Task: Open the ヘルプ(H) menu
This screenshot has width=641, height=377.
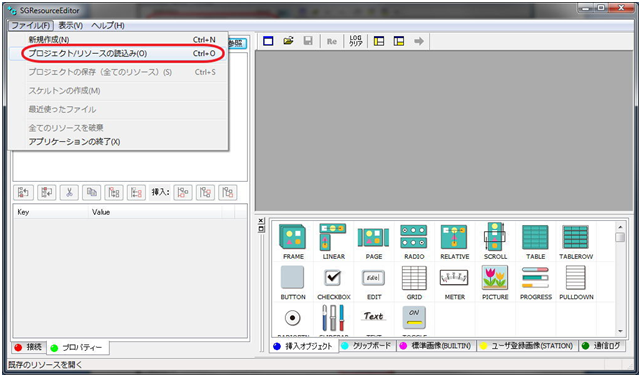Action: tap(108, 25)
